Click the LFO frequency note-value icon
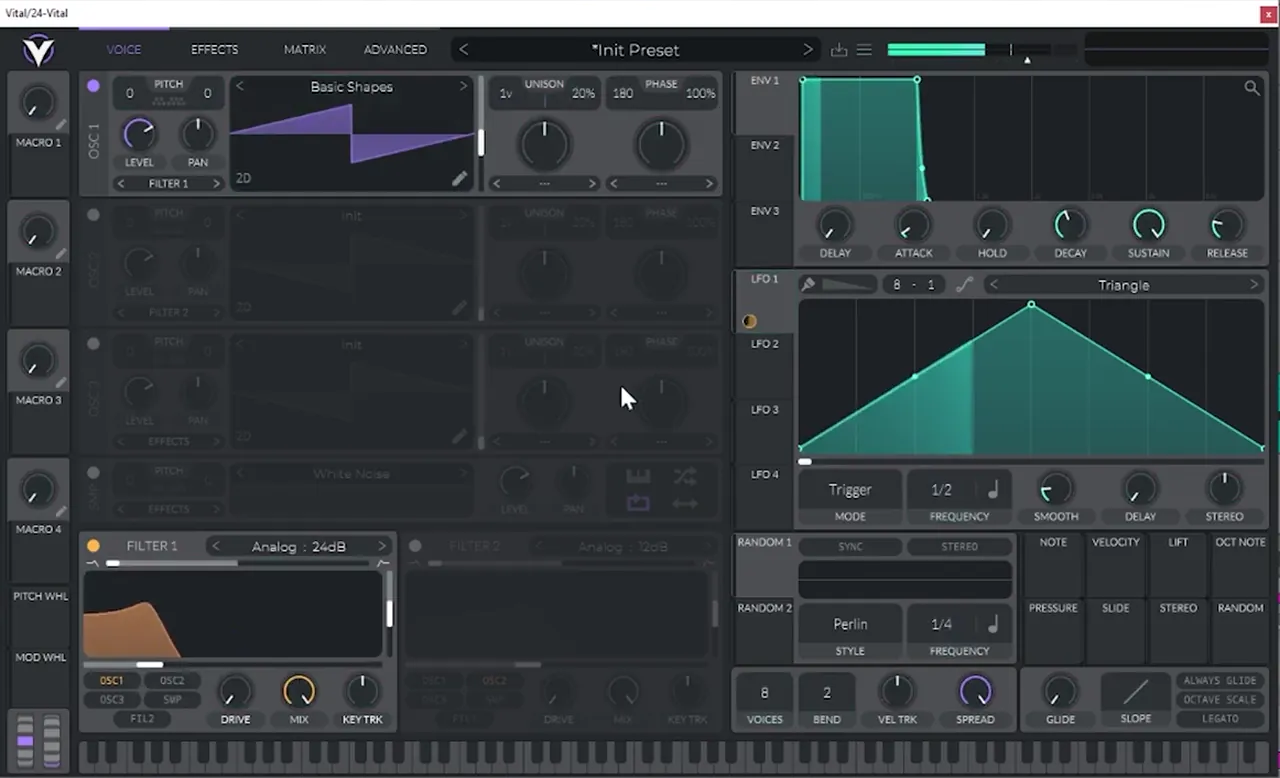The width and height of the screenshot is (1280, 778). click(993, 490)
